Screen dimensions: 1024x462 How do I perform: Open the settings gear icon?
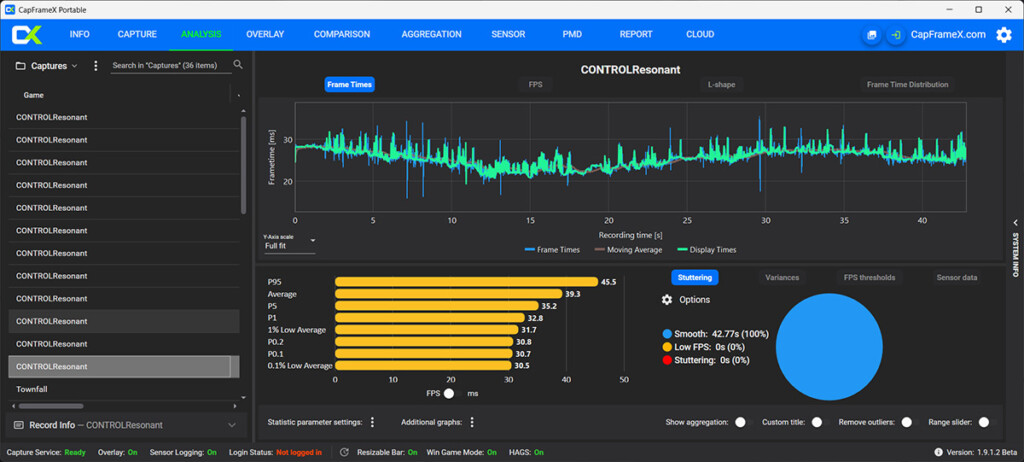1004,35
